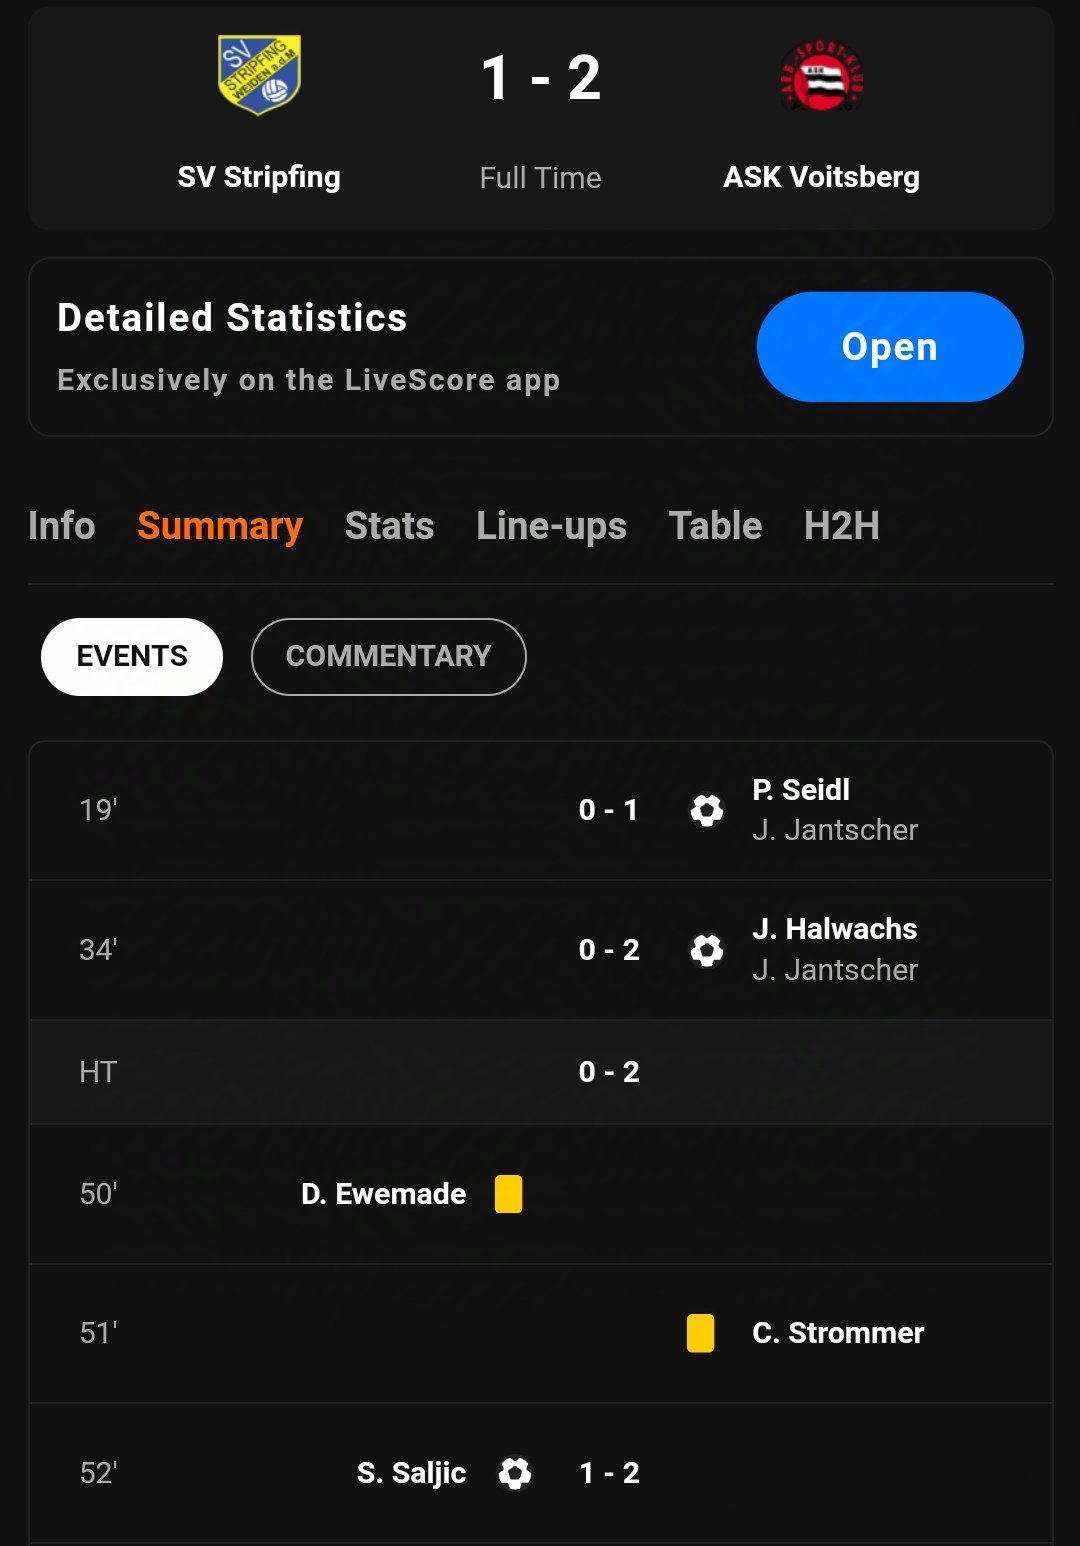Image resolution: width=1080 pixels, height=1546 pixels.
Task: Switch to the EVENTS view
Action: click(132, 656)
